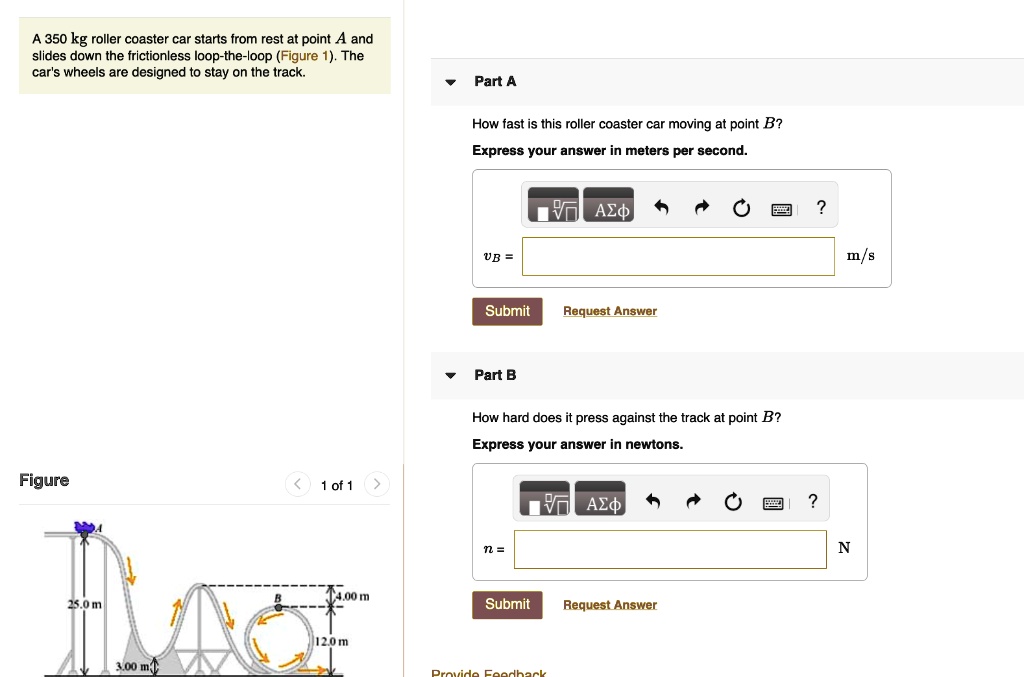The image size is (1024, 677).
Task: Open help for Part A answer
Action: 821,208
